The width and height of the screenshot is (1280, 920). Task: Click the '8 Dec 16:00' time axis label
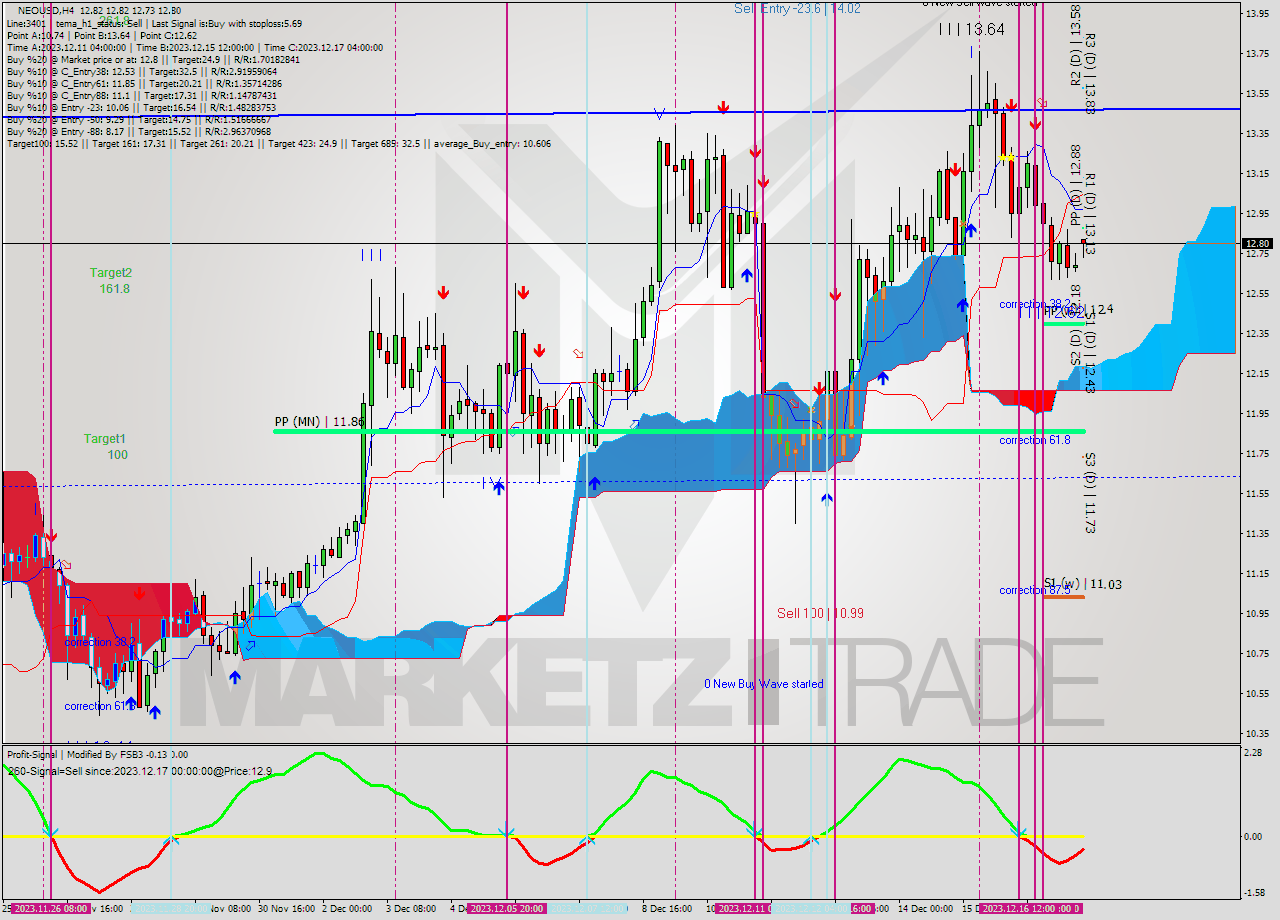(x=665, y=909)
